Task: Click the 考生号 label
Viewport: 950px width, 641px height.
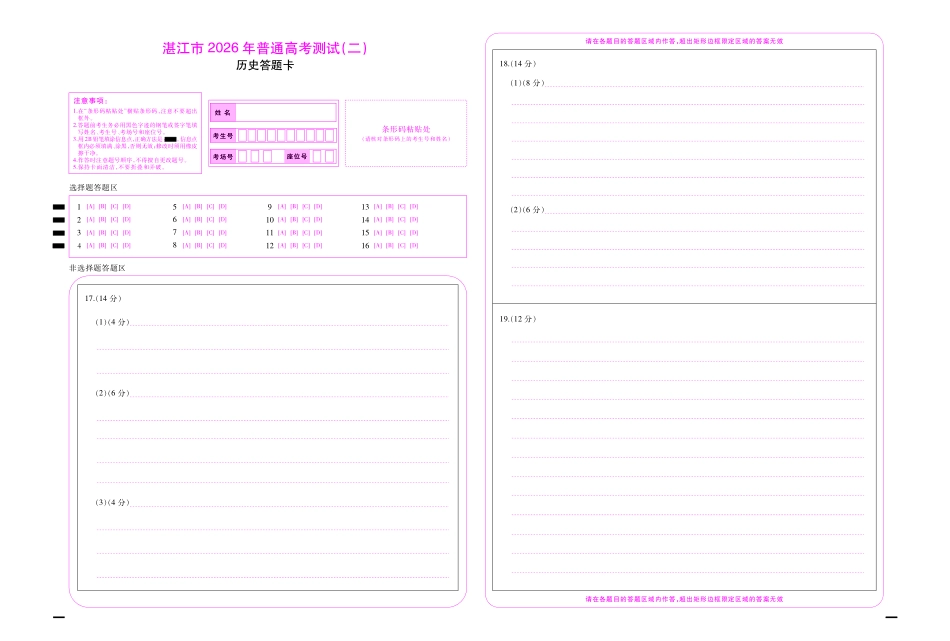Action: click(x=223, y=136)
